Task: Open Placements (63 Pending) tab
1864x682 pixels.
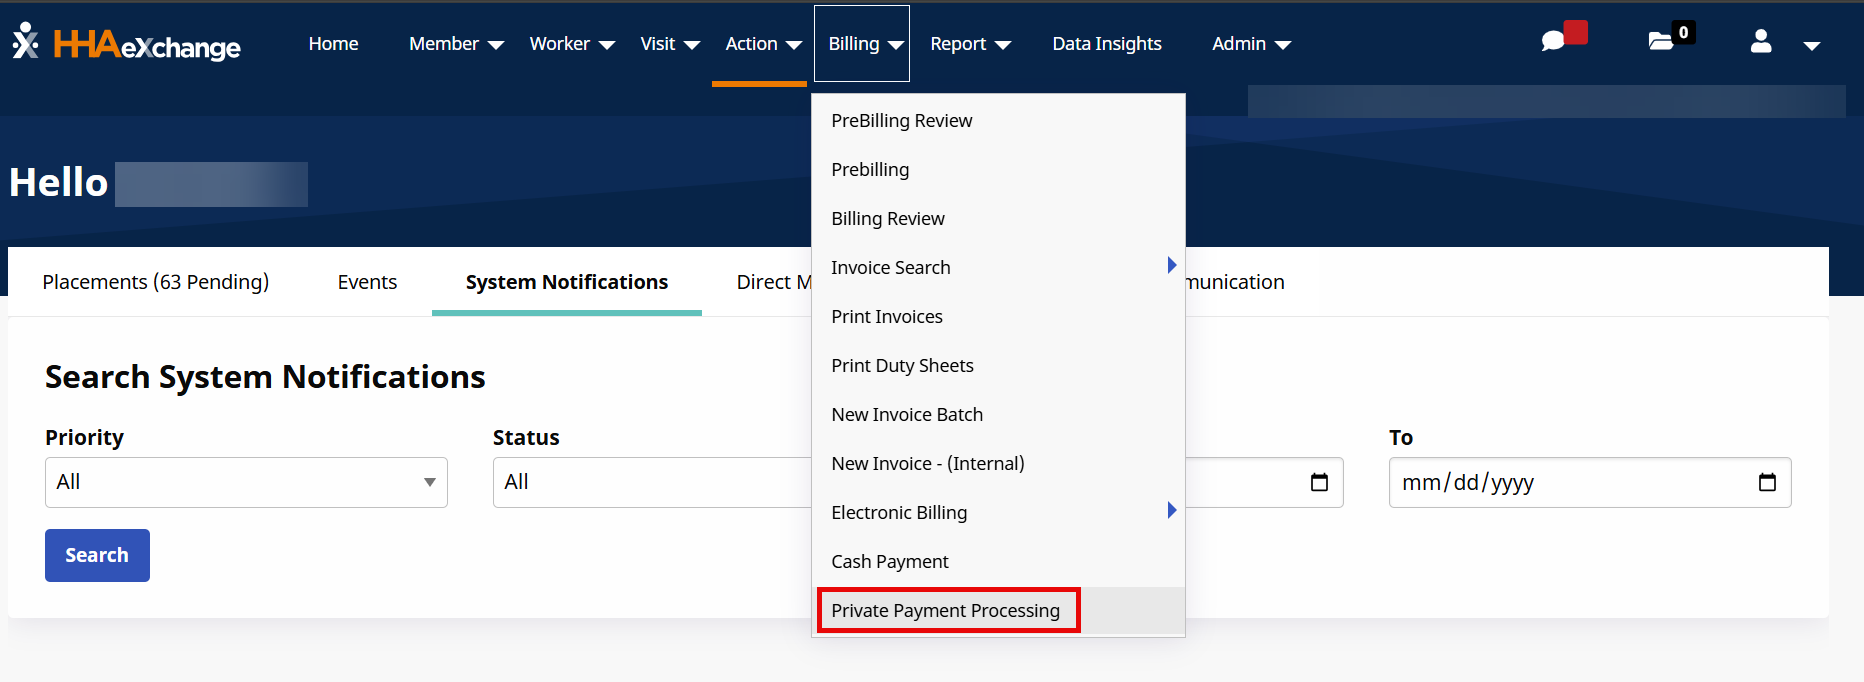Action: pos(155,282)
